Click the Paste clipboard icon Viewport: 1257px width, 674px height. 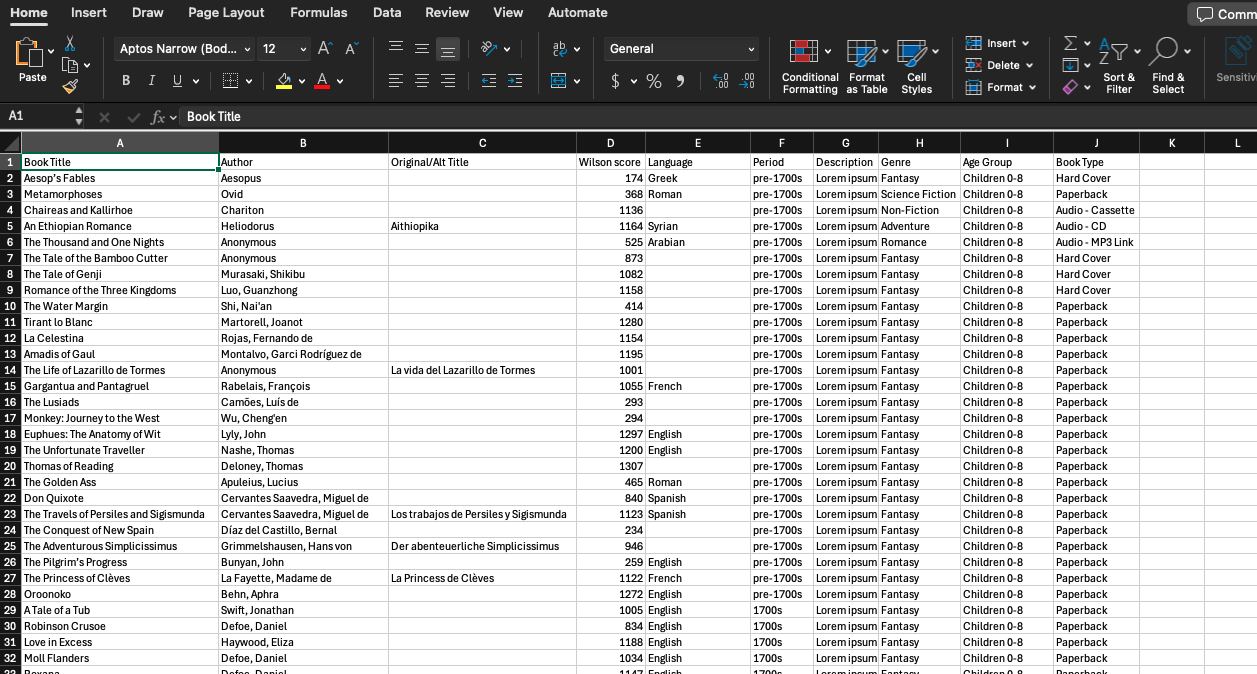pyautogui.click(x=29, y=52)
